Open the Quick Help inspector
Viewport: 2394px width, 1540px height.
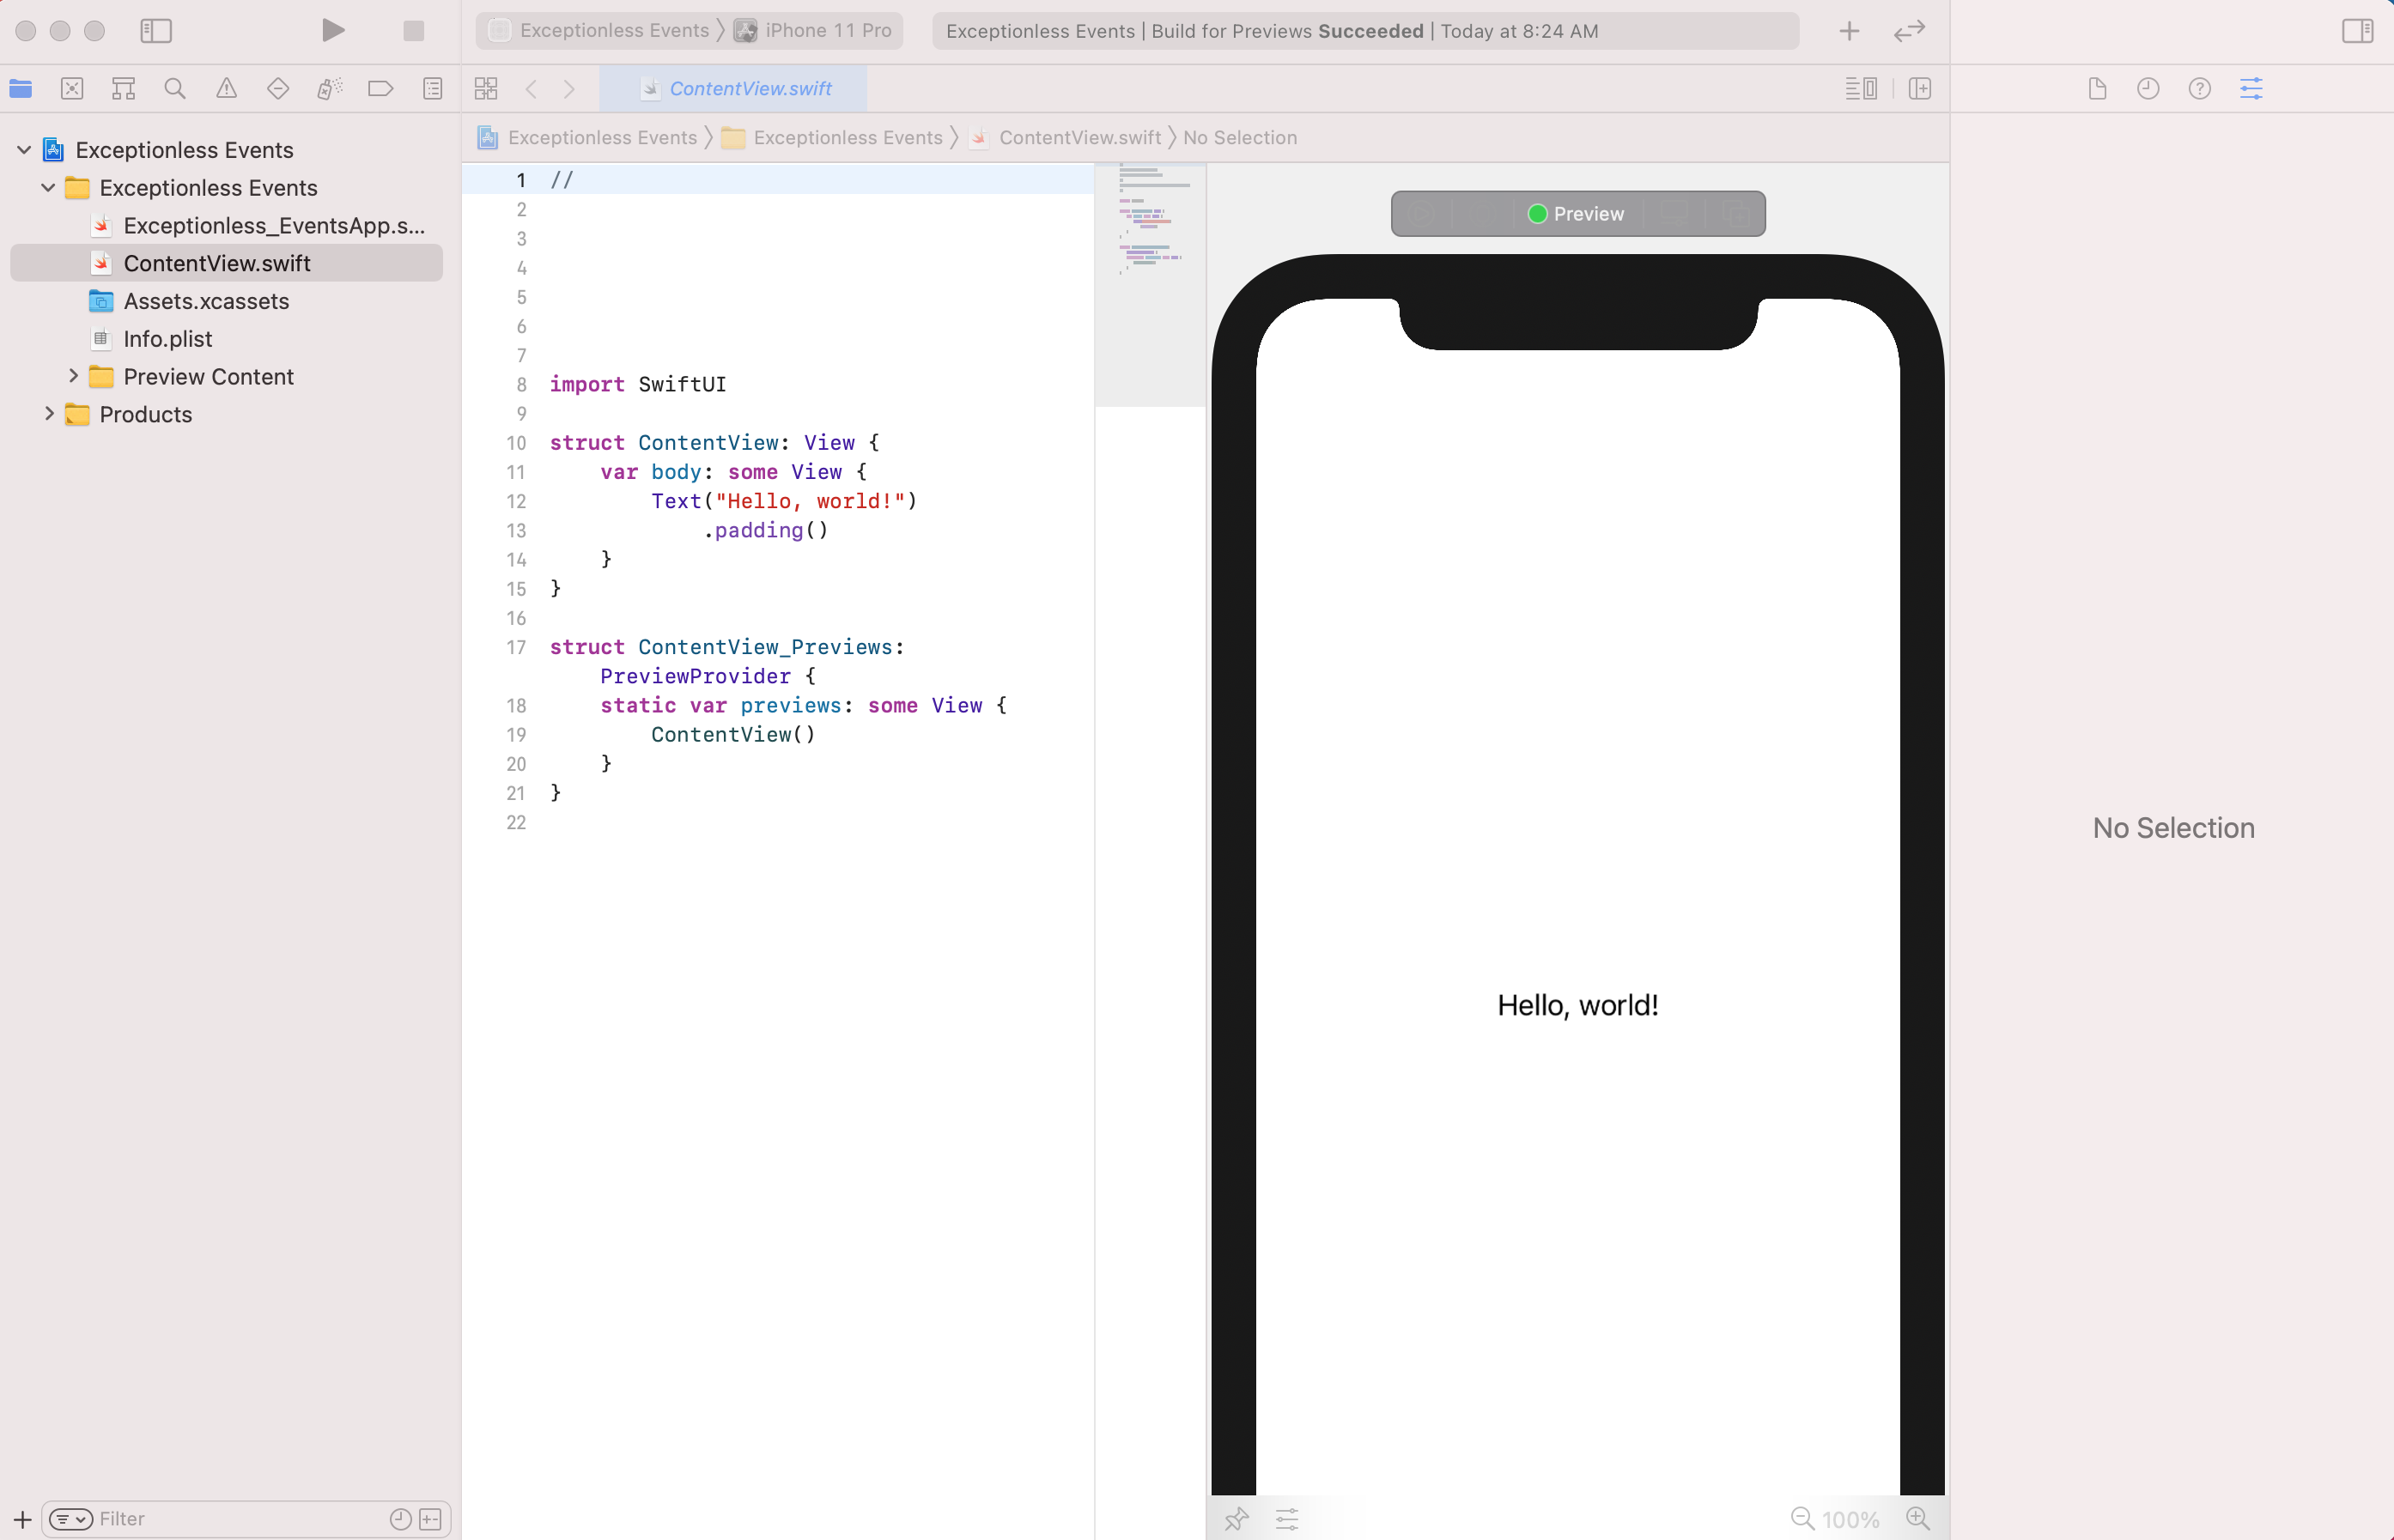point(2200,88)
